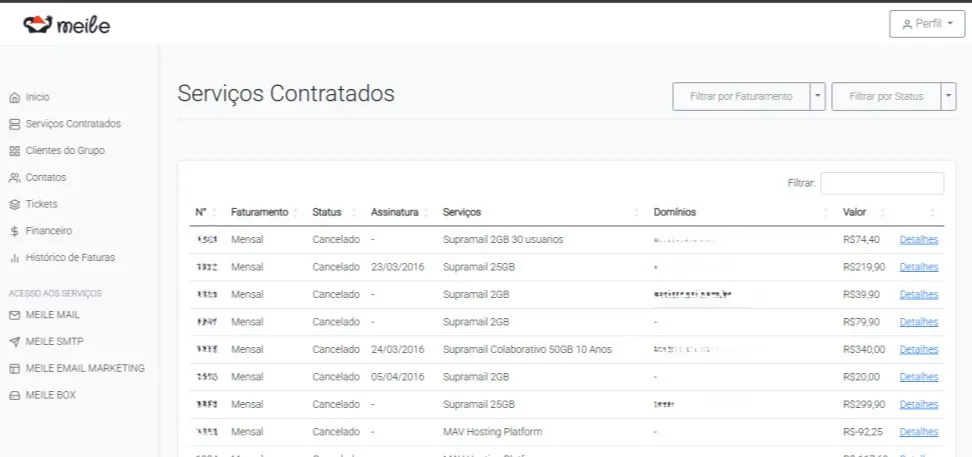Click the drive icon beside MEILE BOX

tap(15, 395)
